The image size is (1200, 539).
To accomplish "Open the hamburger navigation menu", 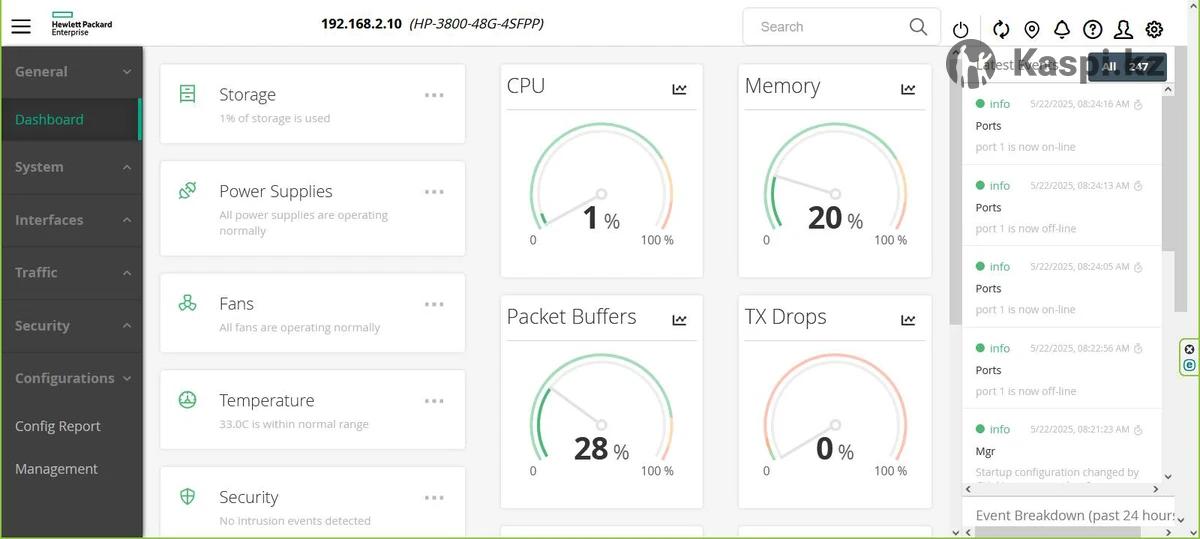I will click(x=21, y=27).
